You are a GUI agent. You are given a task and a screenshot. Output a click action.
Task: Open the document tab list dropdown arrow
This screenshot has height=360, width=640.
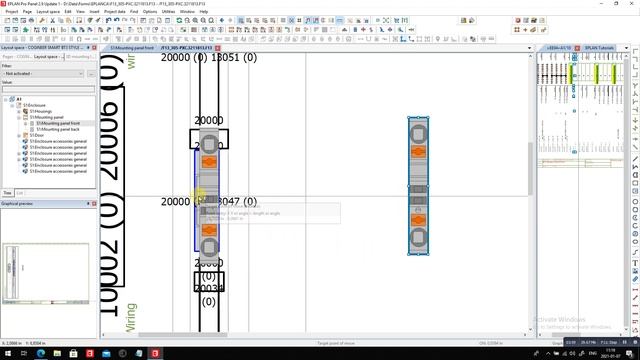(x=530, y=48)
